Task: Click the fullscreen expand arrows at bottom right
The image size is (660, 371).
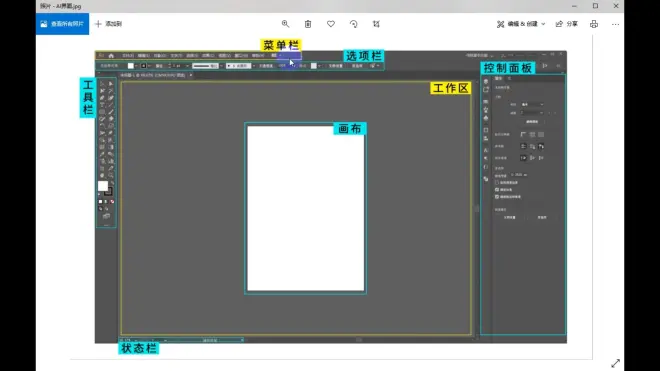Action: [615, 363]
